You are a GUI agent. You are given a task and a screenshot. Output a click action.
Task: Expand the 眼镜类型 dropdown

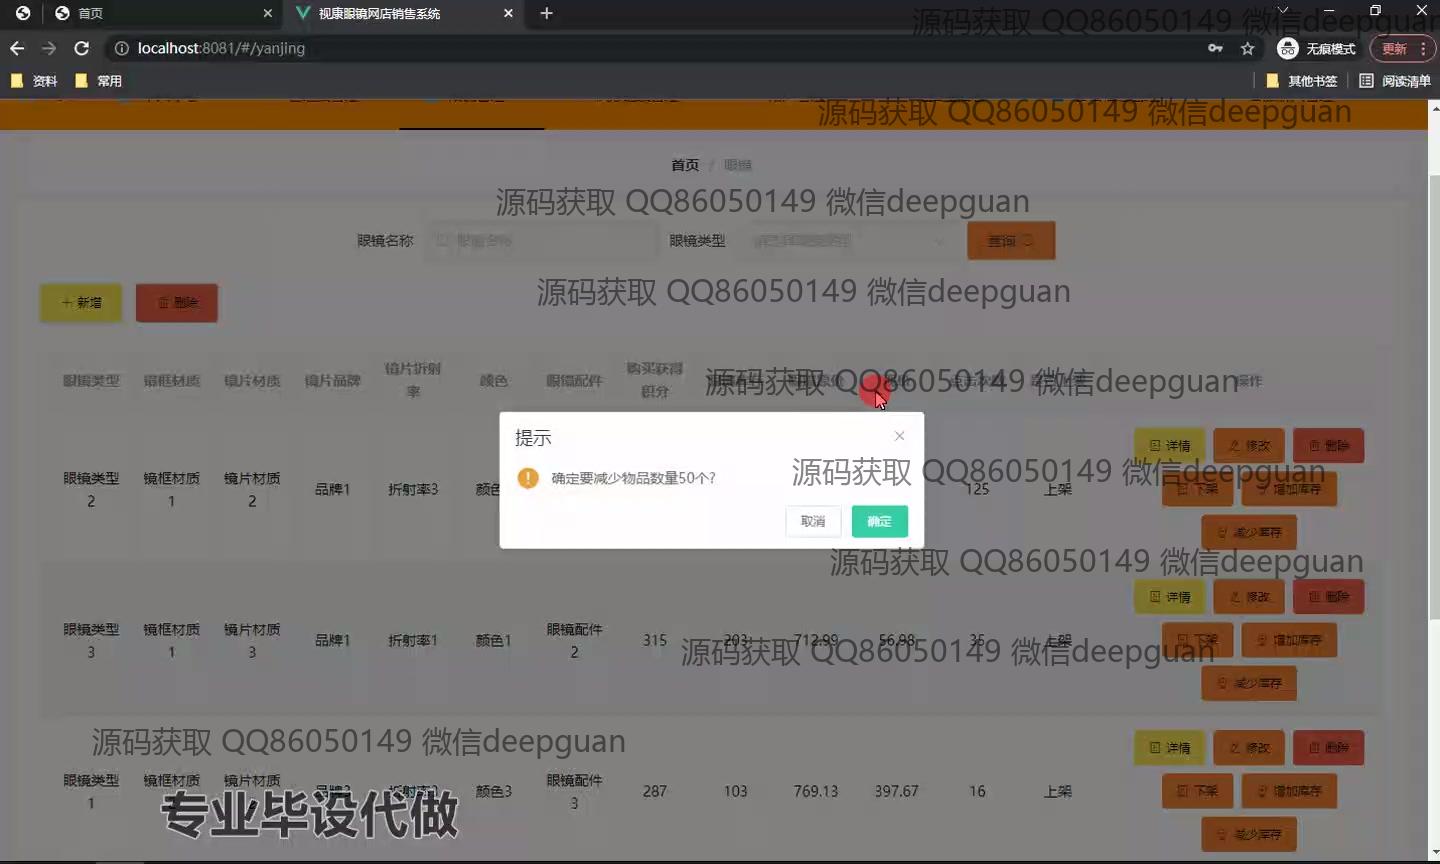[x=847, y=241]
